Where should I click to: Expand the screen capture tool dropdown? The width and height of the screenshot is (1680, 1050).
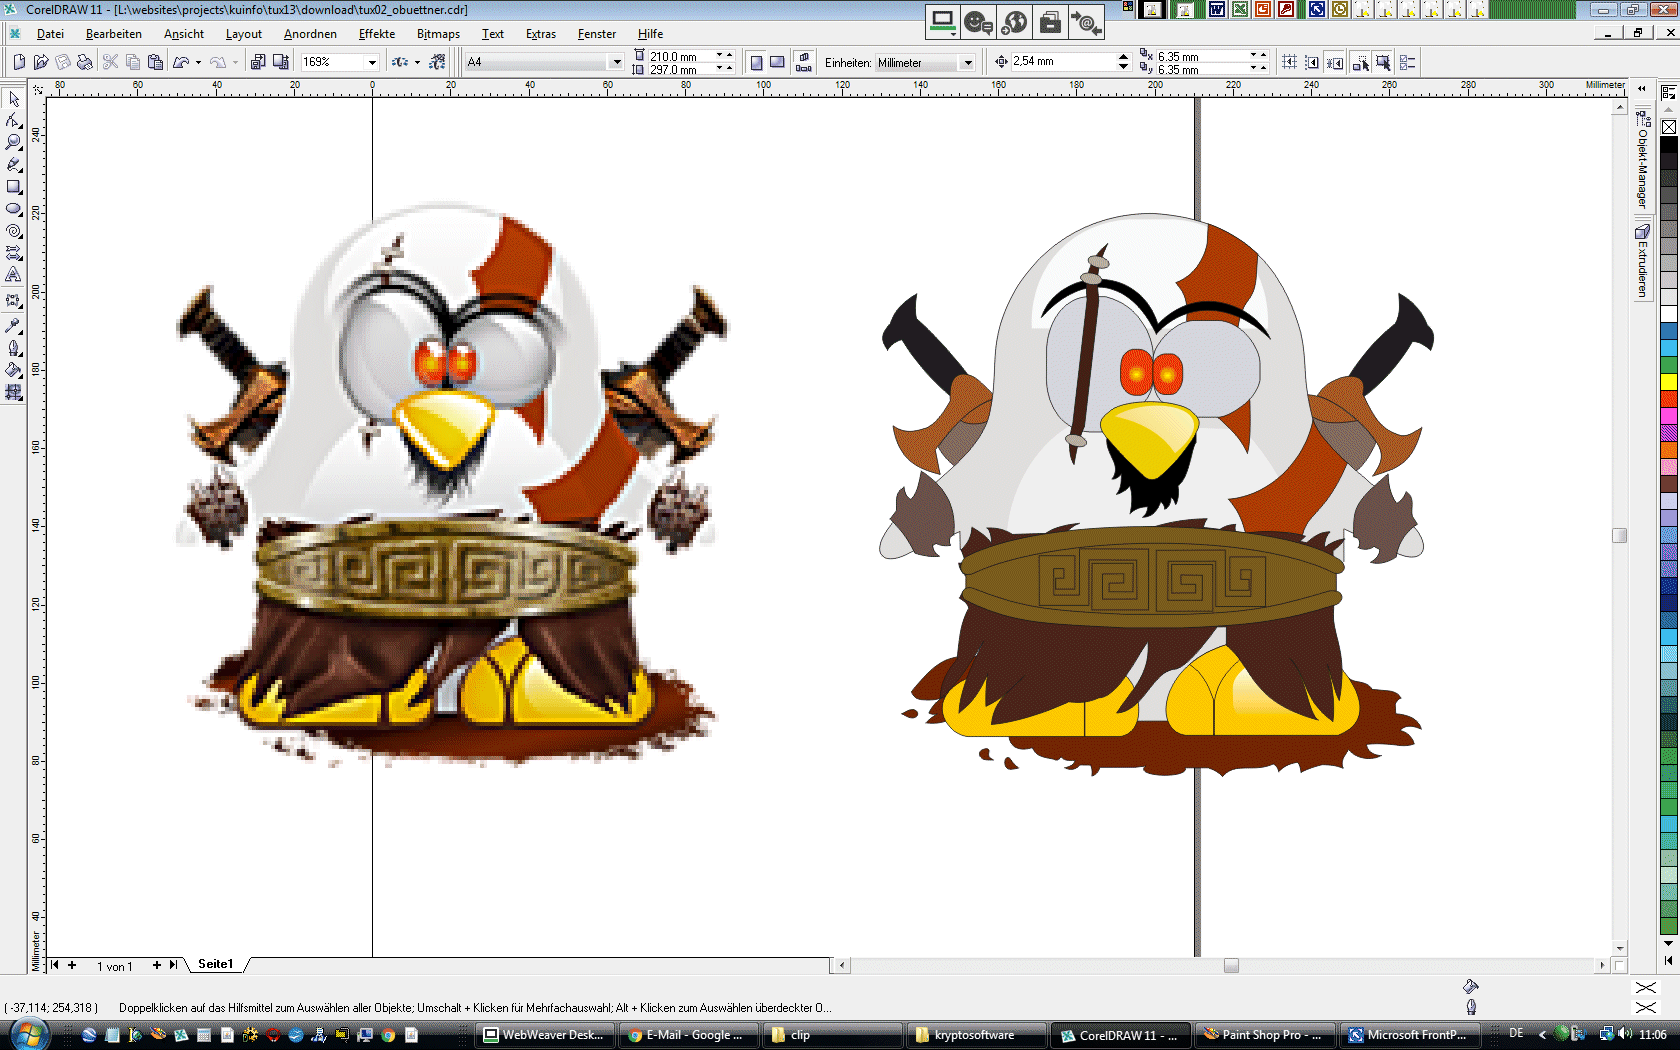pos(953,34)
